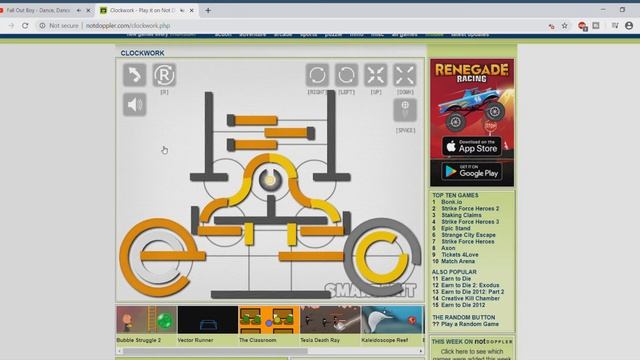Open the red extension icon left of the star
640x360 pixels.
click(551, 26)
